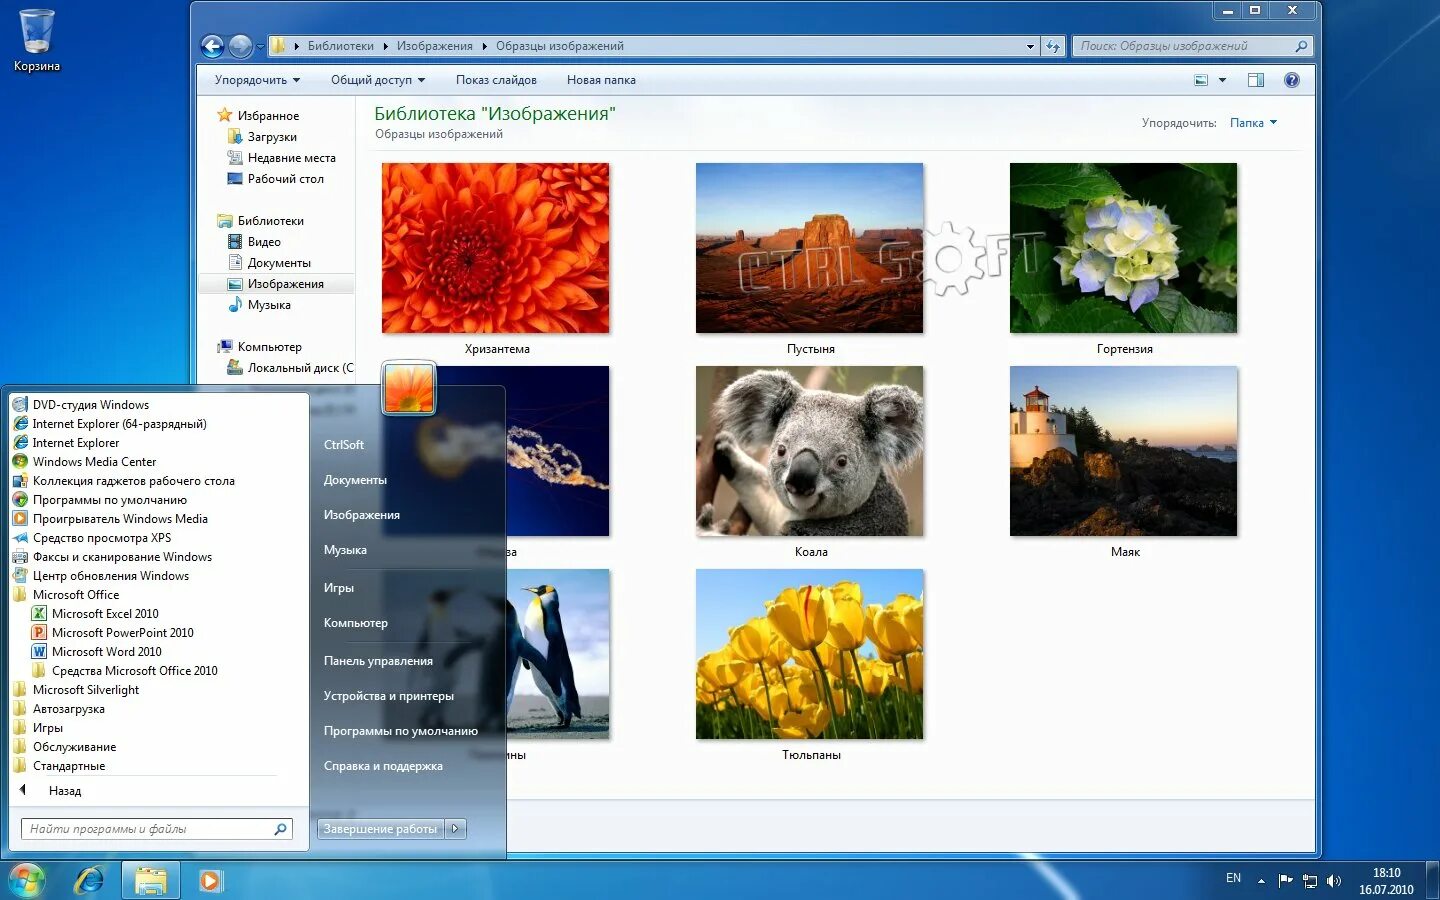Viewport: 1440px width, 900px height.
Task: Click the change view icon in toolbar
Action: tap(1201, 80)
